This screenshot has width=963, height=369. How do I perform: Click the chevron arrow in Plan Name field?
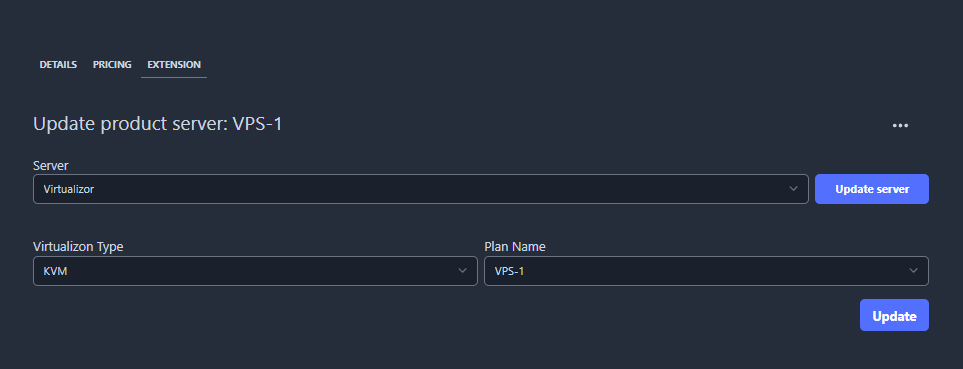(x=913, y=271)
